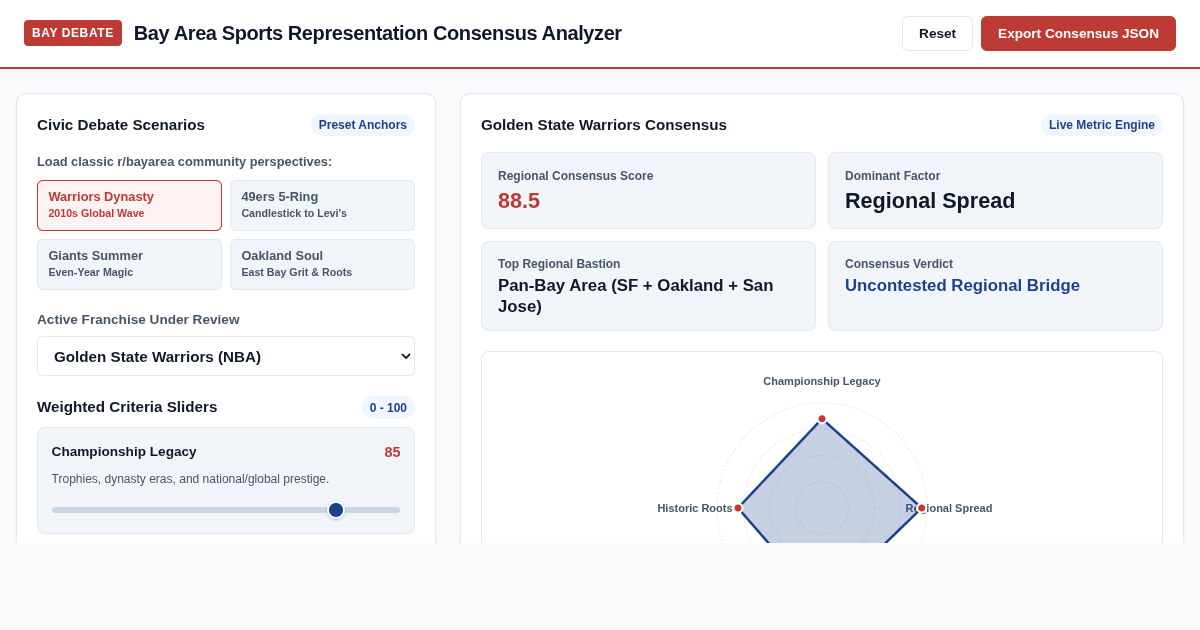Select the Consensus Verdict card
This screenshot has height=630, width=1200.
tap(995, 286)
